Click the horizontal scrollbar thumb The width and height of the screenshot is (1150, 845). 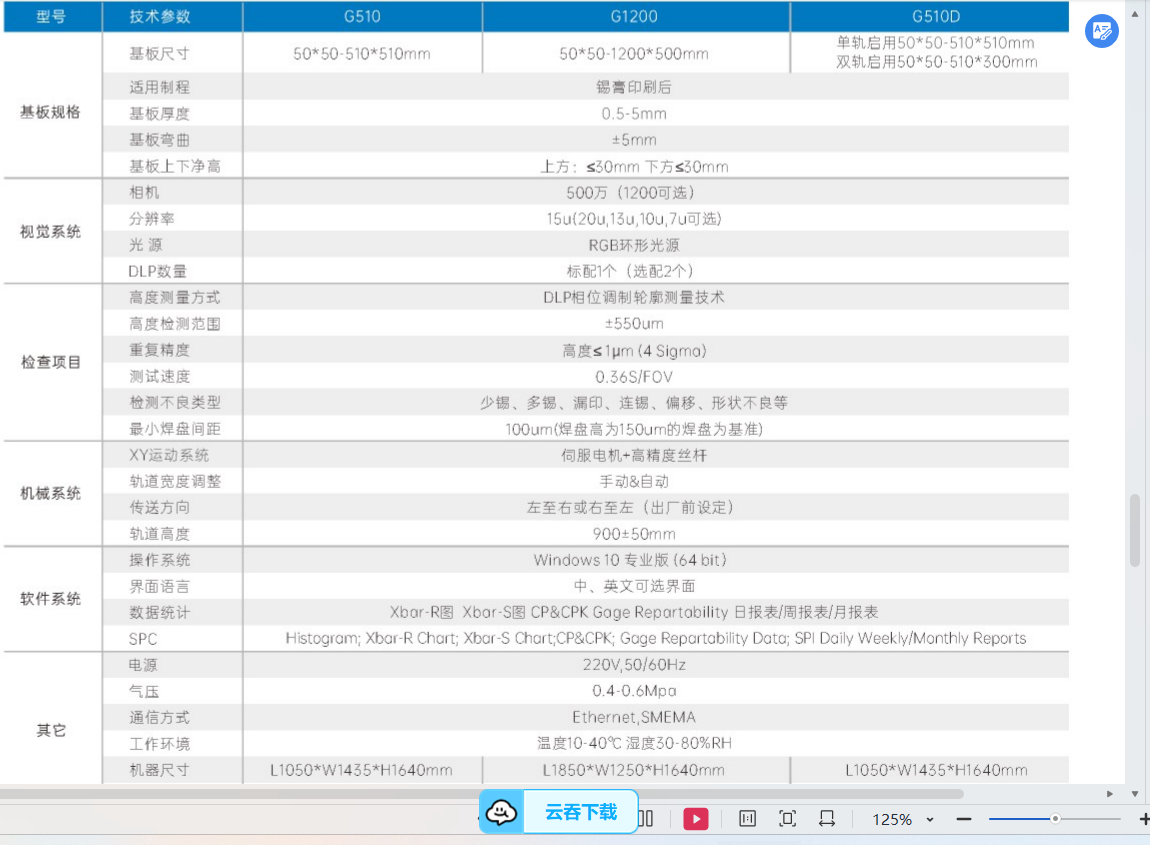(x=480, y=794)
